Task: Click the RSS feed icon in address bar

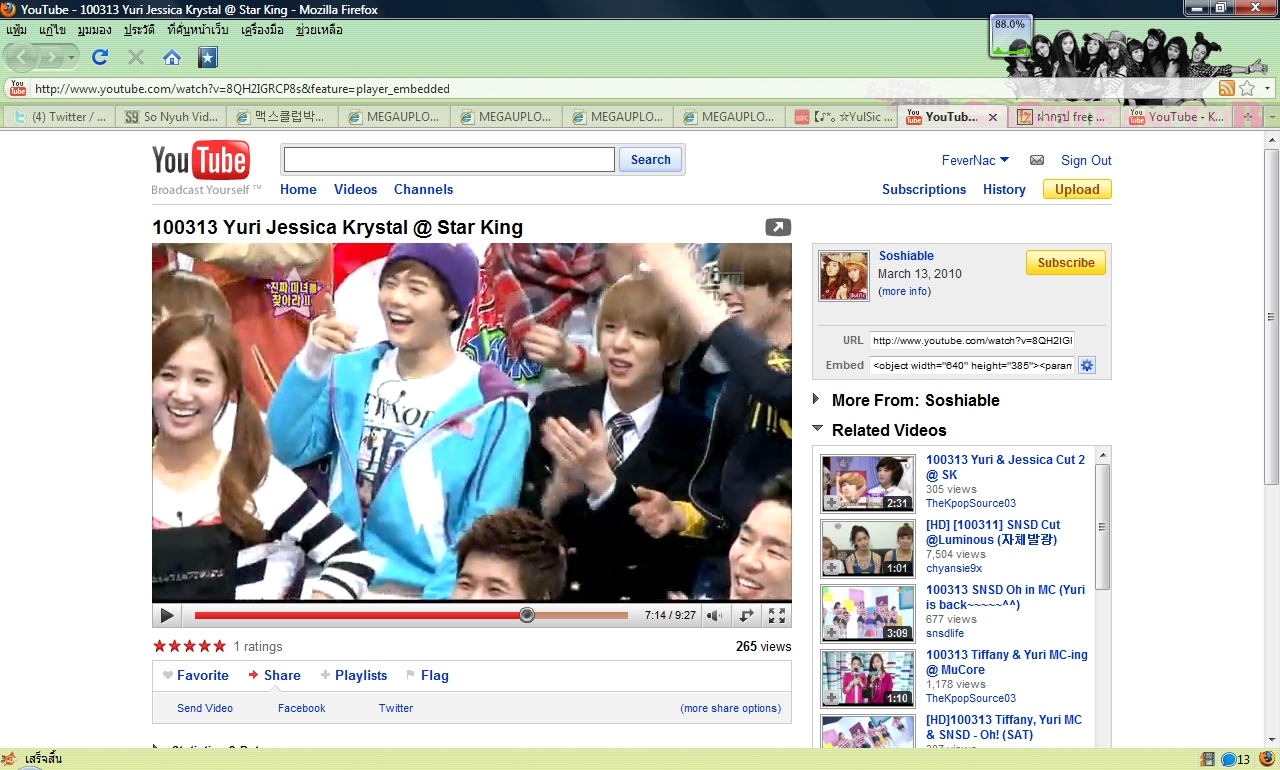Action: [1227, 88]
